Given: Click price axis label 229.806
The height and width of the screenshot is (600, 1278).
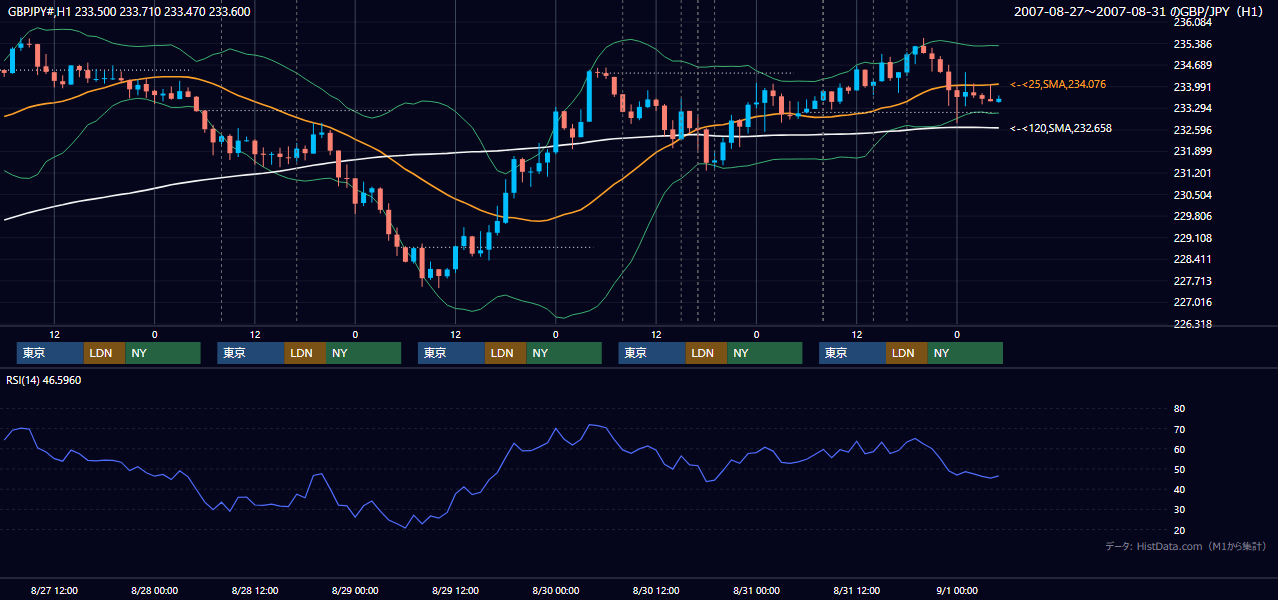Looking at the screenshot, I should pos(1192,216).
